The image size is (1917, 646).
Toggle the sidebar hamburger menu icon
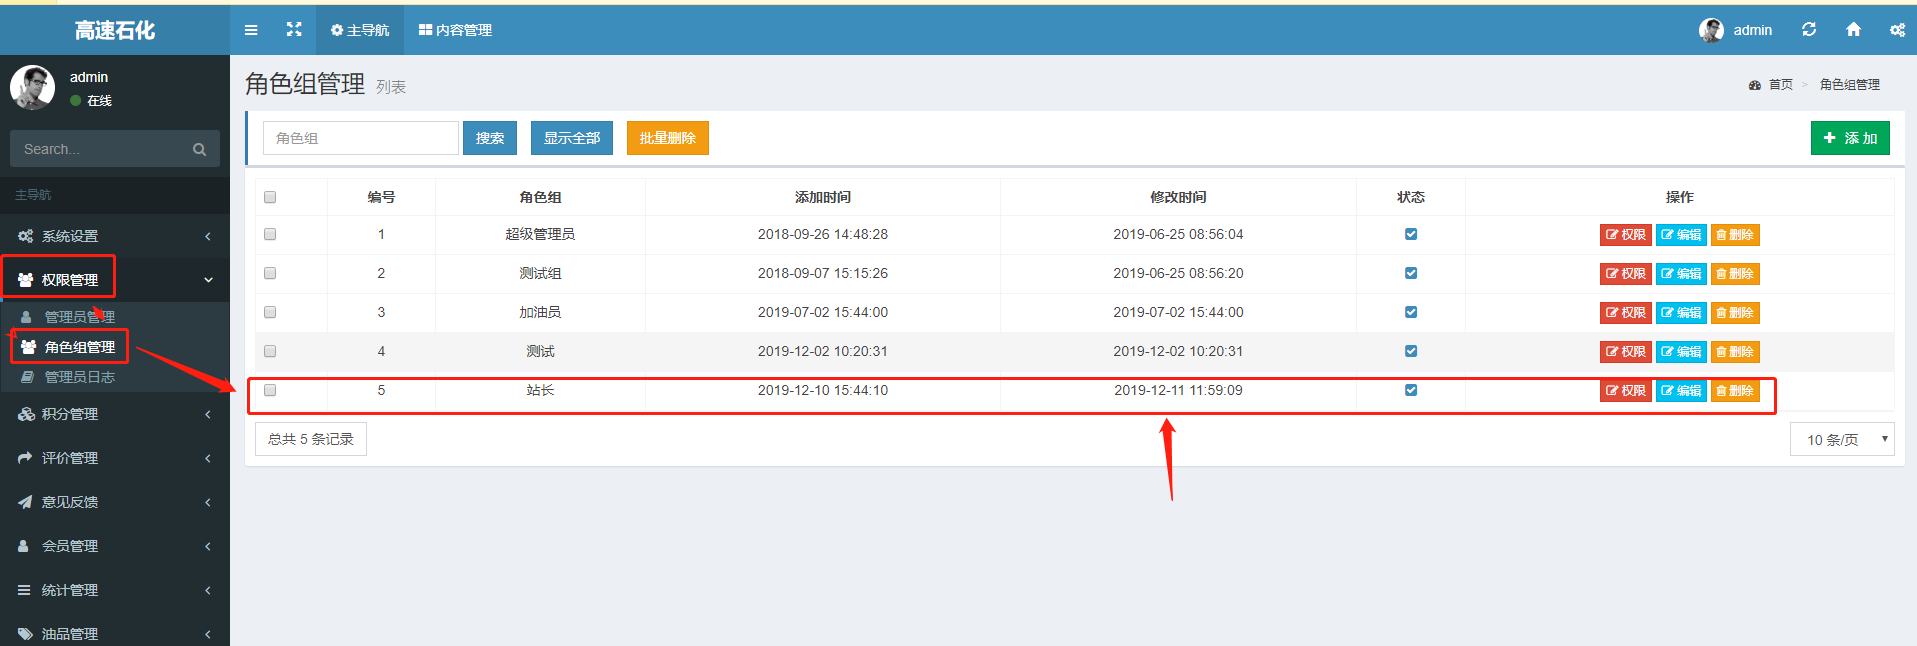click(251, 30)
